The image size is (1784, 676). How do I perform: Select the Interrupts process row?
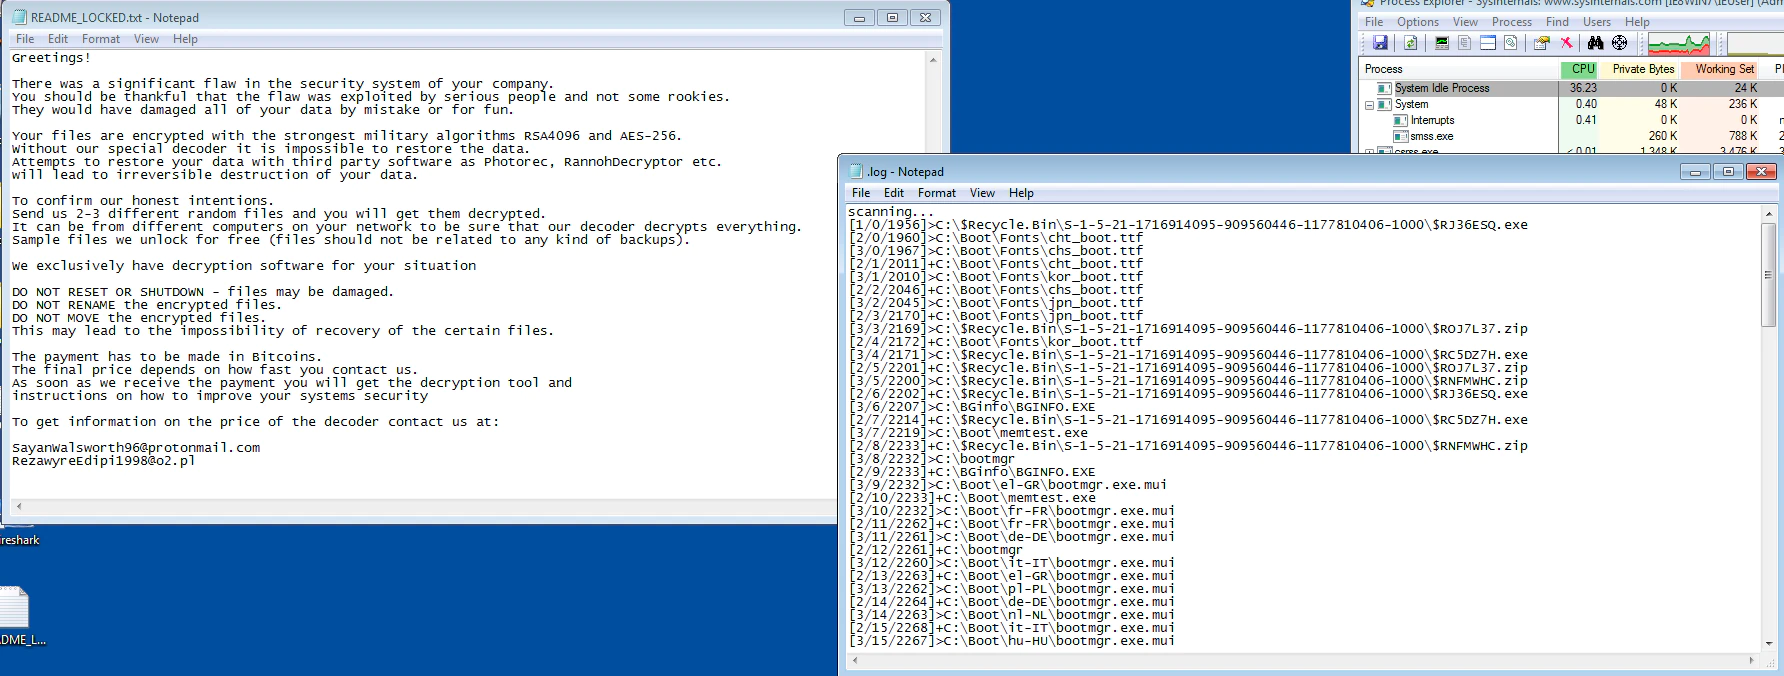coord(1571,120)
